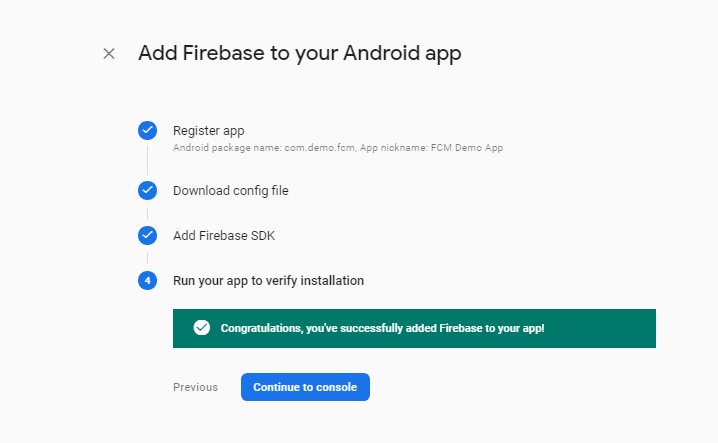This screenshot has height=443, width=718.
Task: Expand the Register app step
Action: 208,131
